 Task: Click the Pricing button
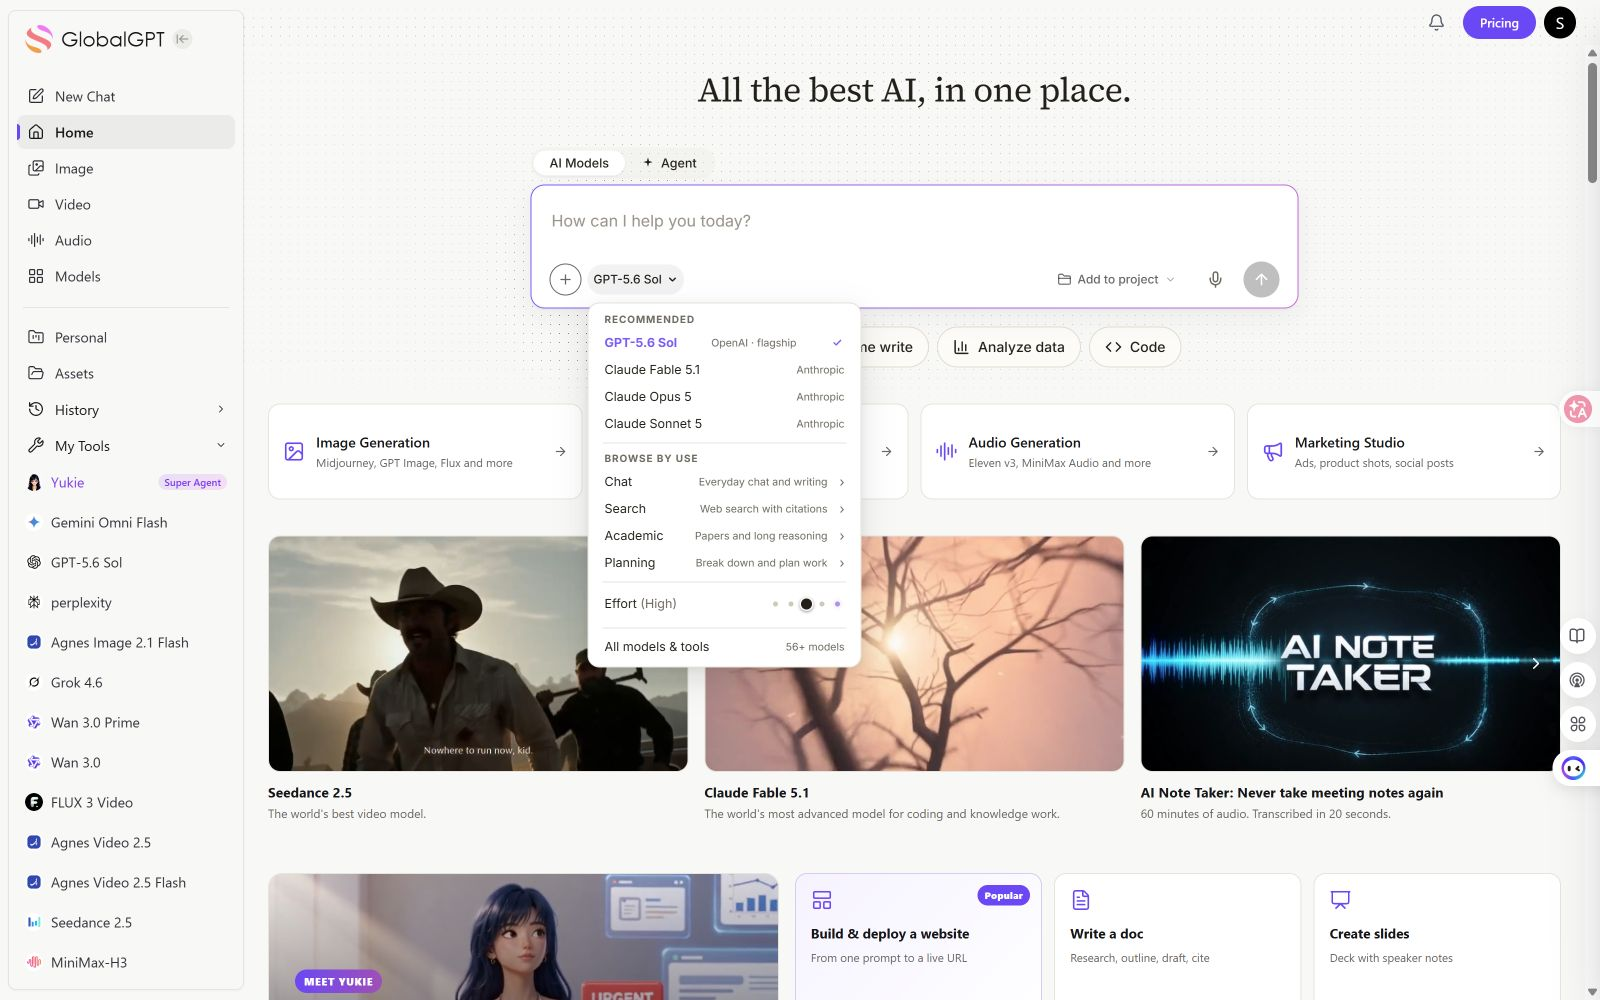point(1499,22)
